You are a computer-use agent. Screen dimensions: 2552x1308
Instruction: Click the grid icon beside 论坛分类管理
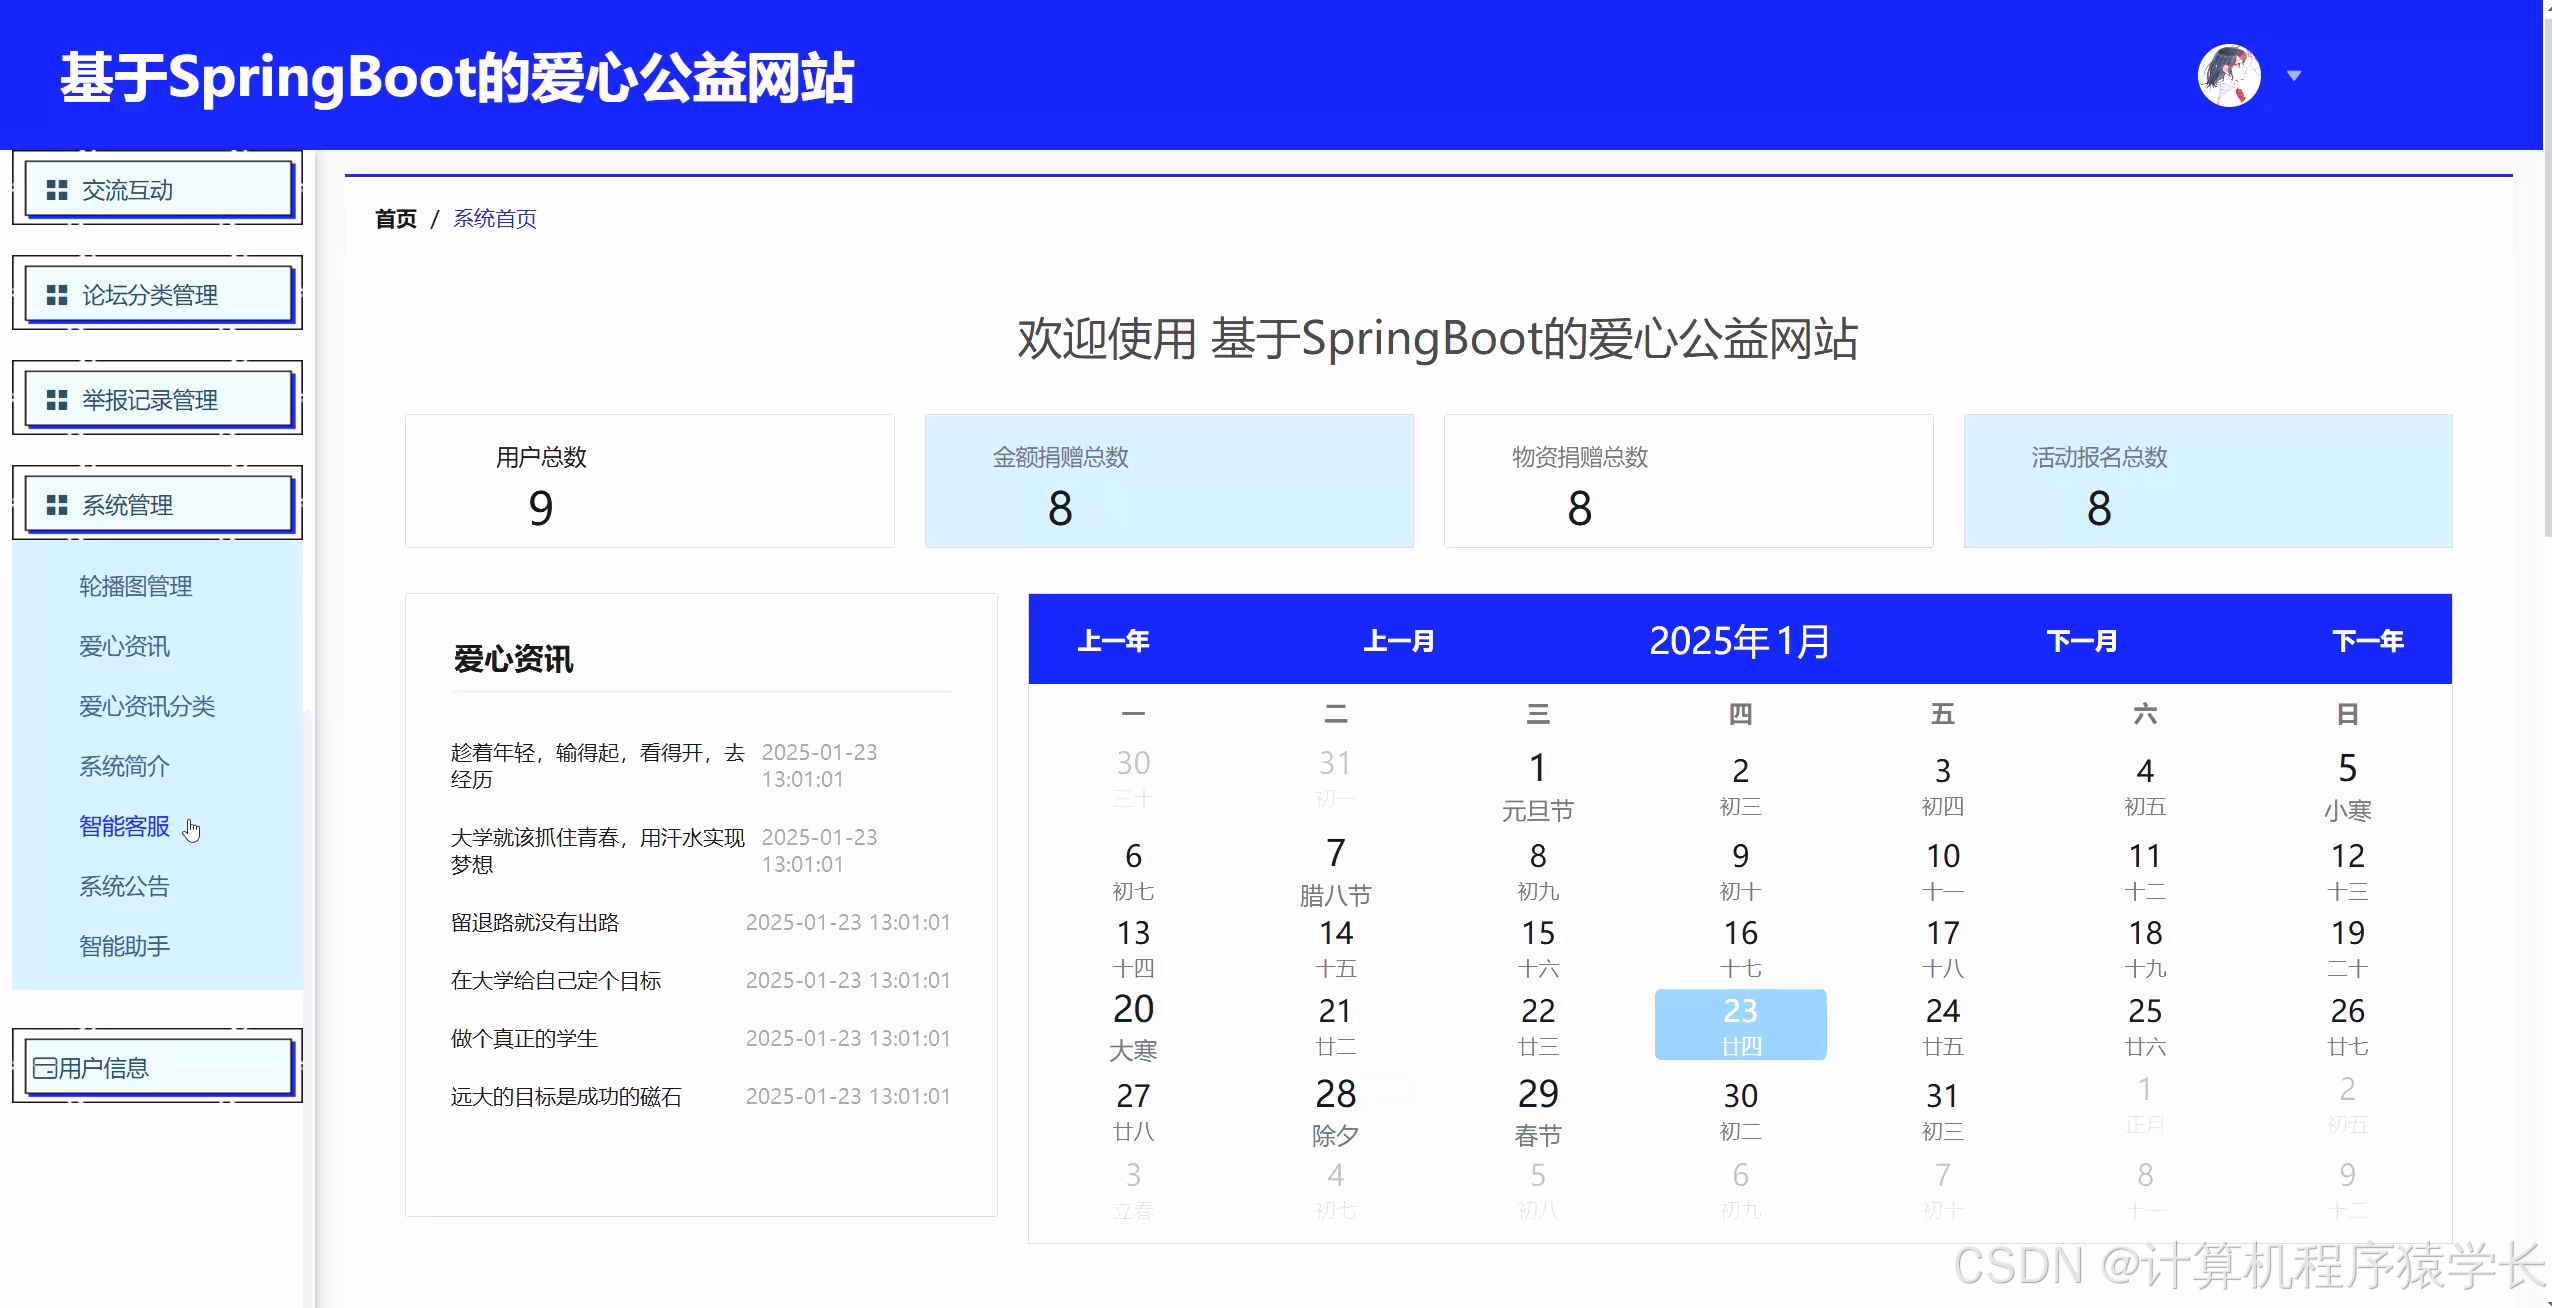tap(57, 295)
